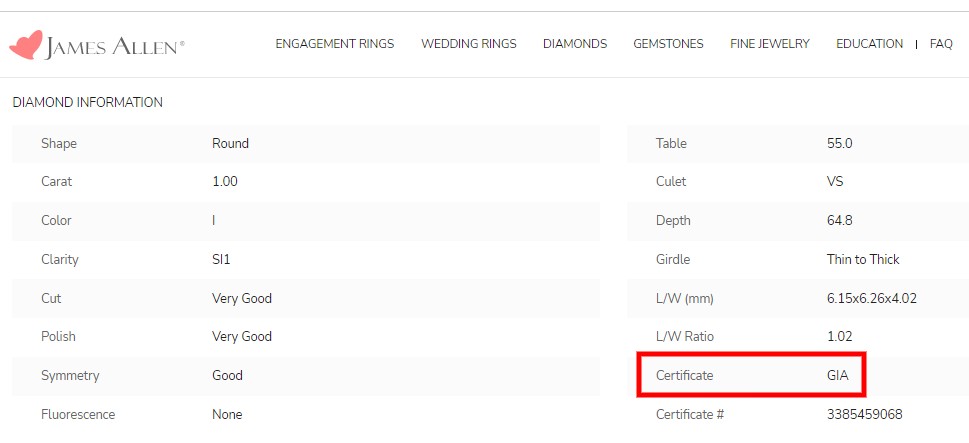969x443 pixels.
Task: Select the Carat value 1.00
Action: tap(225, 182)
